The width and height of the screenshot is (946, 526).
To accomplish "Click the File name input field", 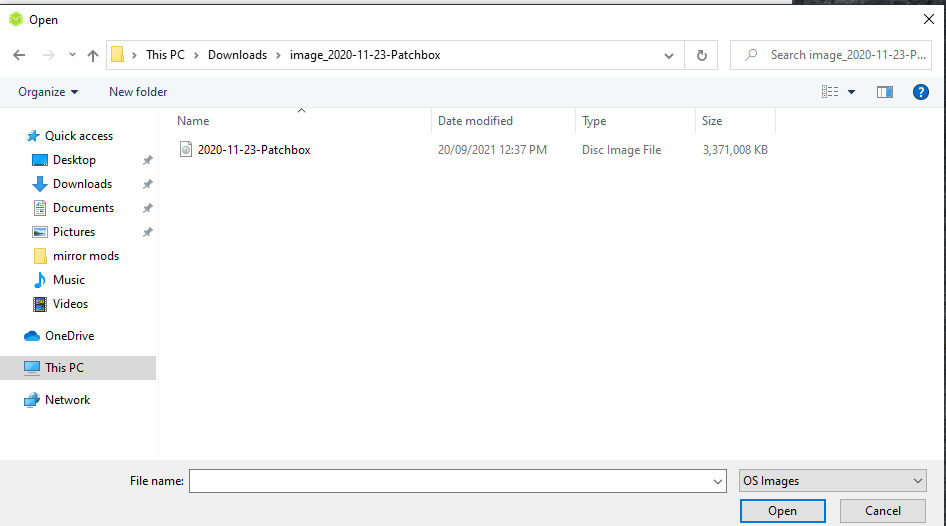I will tap(450, 481).
